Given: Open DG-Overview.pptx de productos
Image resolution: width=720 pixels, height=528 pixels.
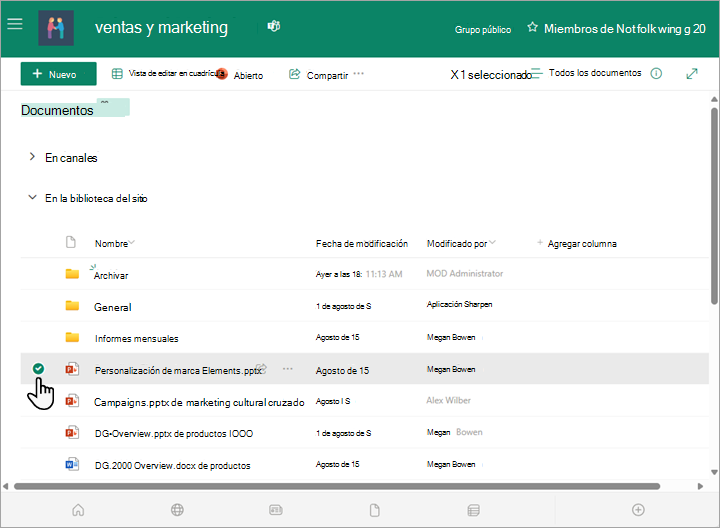Looking at the screenshot, I should tap(174, 434).
